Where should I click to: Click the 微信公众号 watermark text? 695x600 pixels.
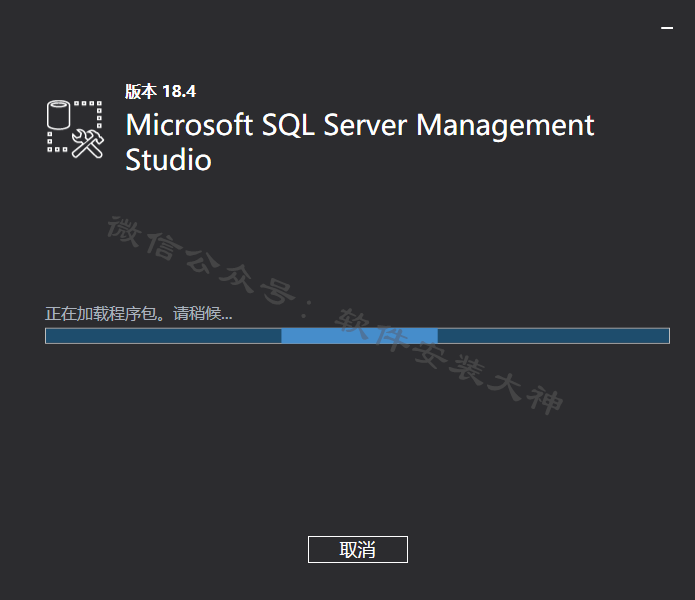[x=202, y=260]
